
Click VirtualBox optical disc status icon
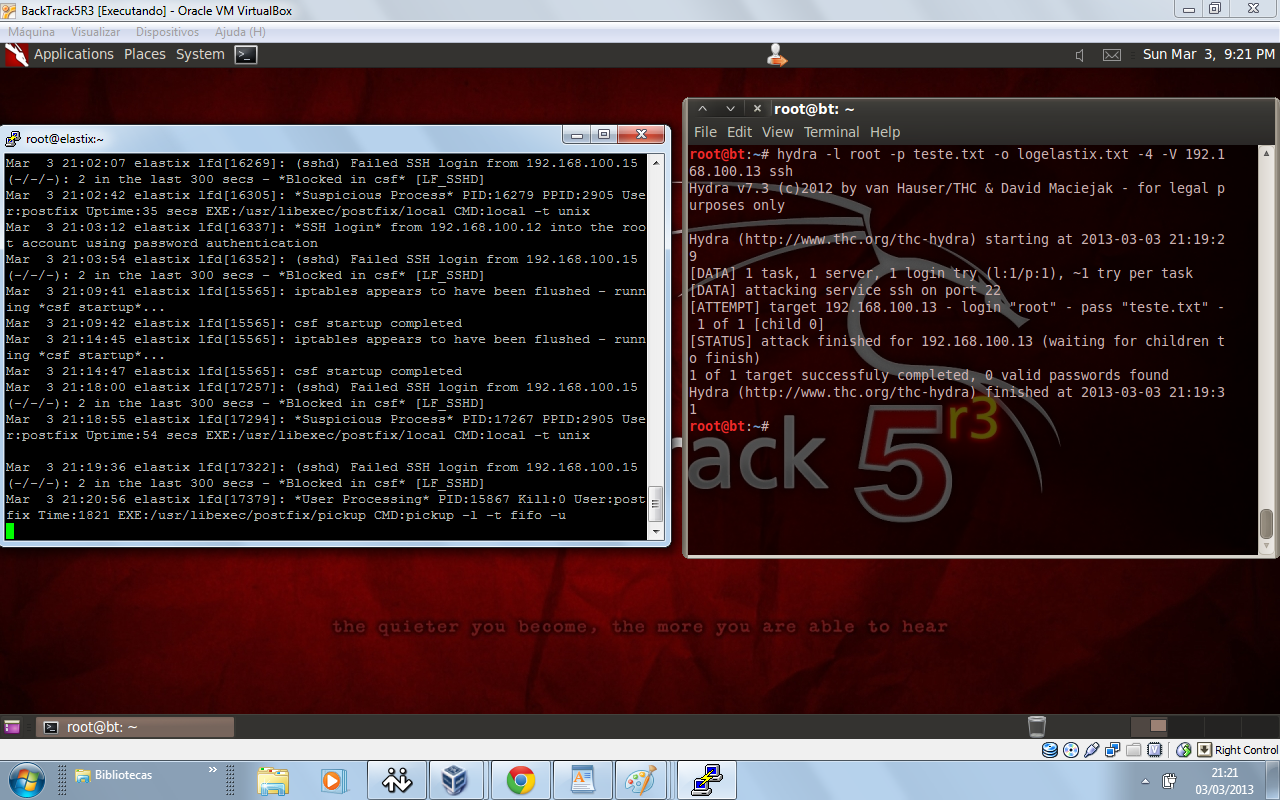tap(1071, 750)
